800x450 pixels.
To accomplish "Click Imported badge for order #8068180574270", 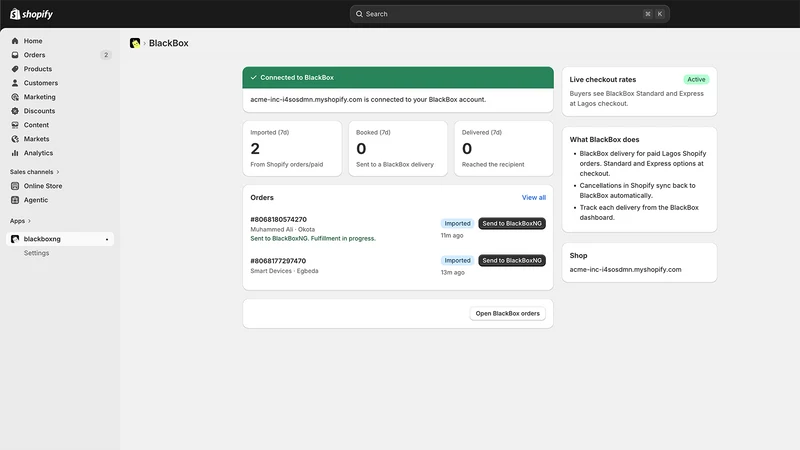I will click(x=457, y=223).
